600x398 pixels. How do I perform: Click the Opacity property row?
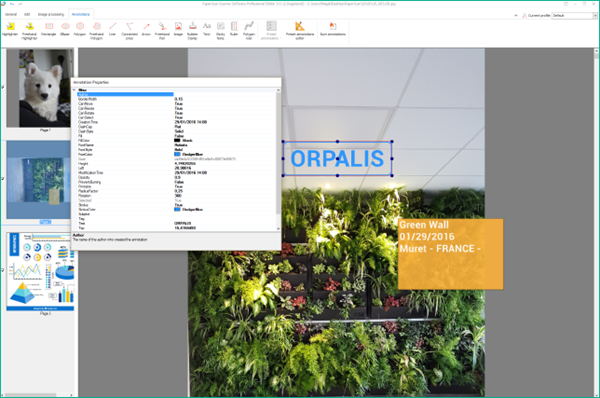click(176, 177)
